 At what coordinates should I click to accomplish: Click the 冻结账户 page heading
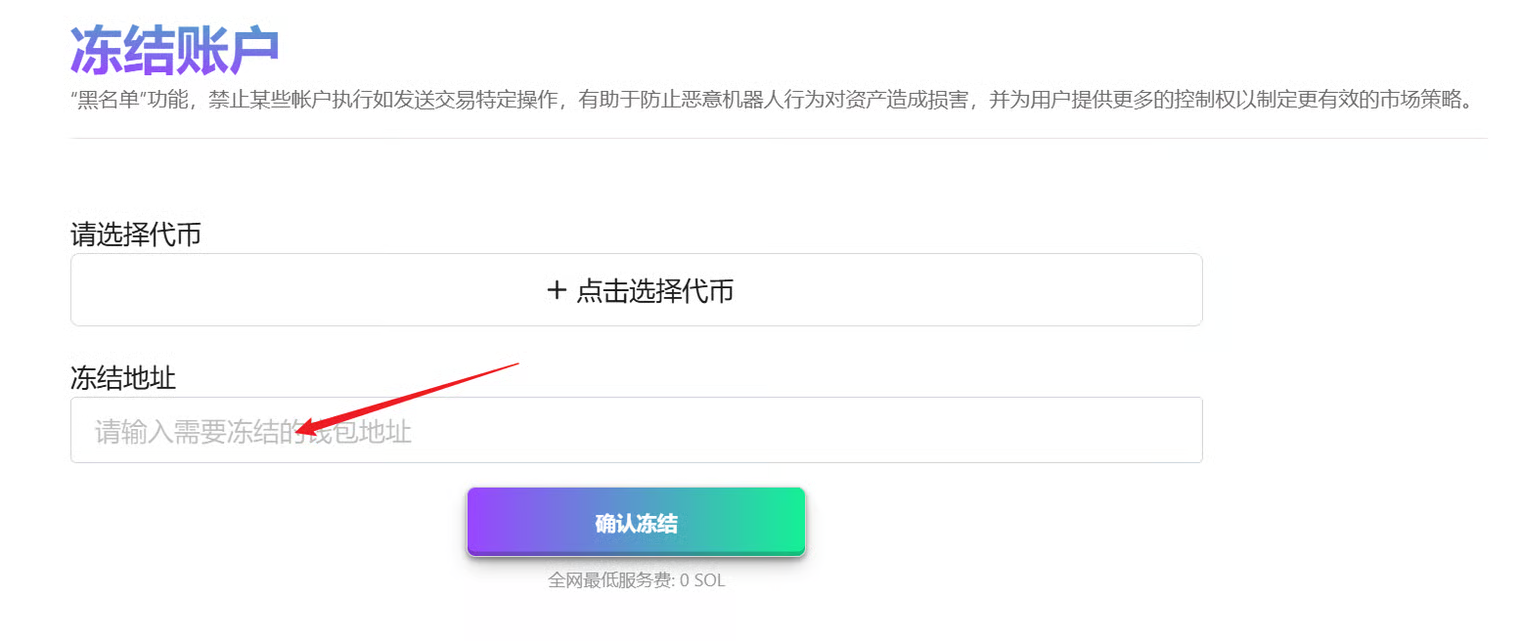point(174,48)
